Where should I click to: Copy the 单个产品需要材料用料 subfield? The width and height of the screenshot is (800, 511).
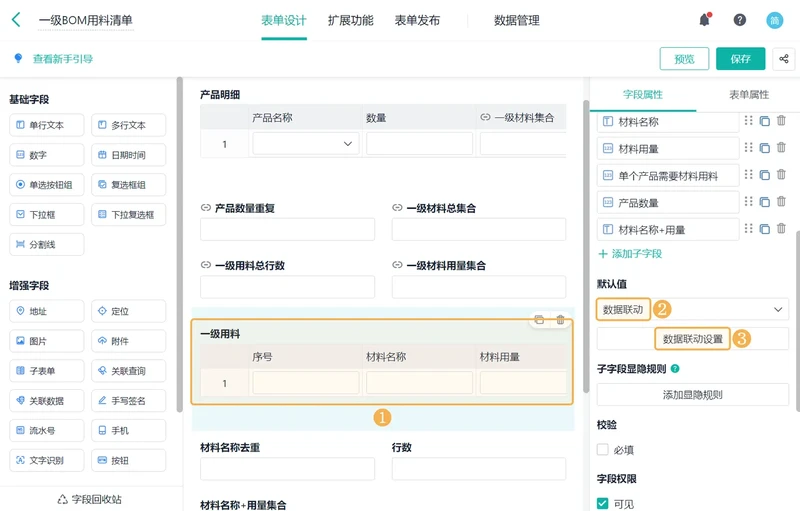764,175
